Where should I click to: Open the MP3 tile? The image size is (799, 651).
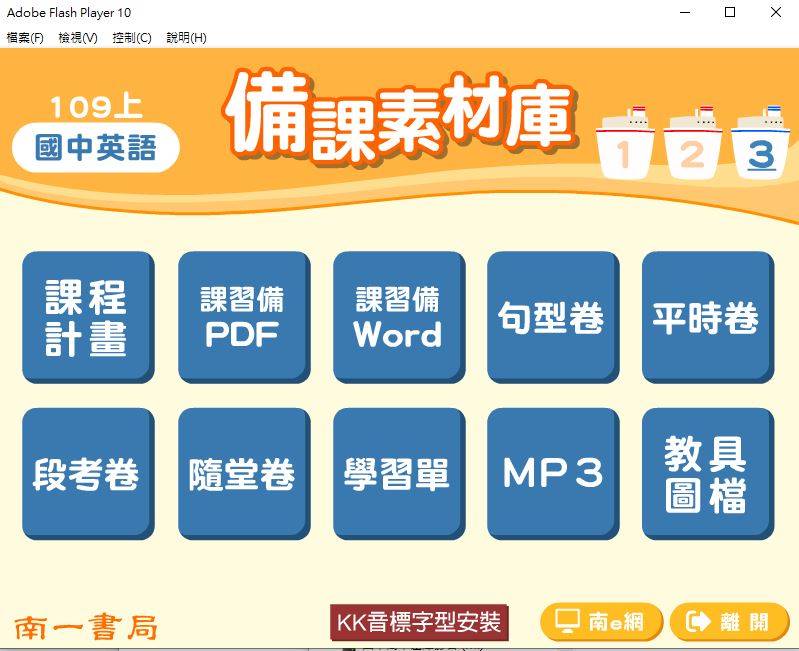[x=553, y=474]
